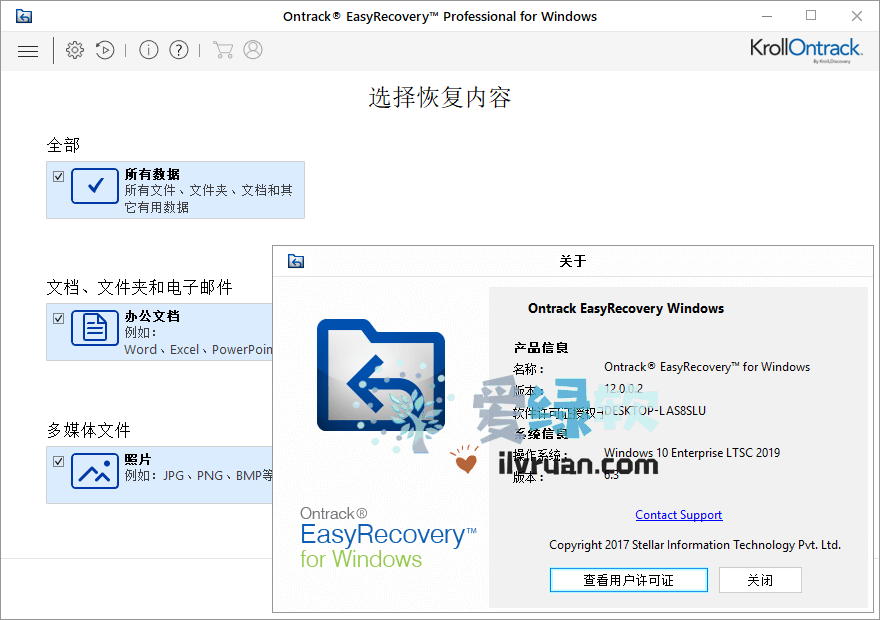Click the 查看用户许可证 button
Viewport: 880px width, 620px height.
629,580
